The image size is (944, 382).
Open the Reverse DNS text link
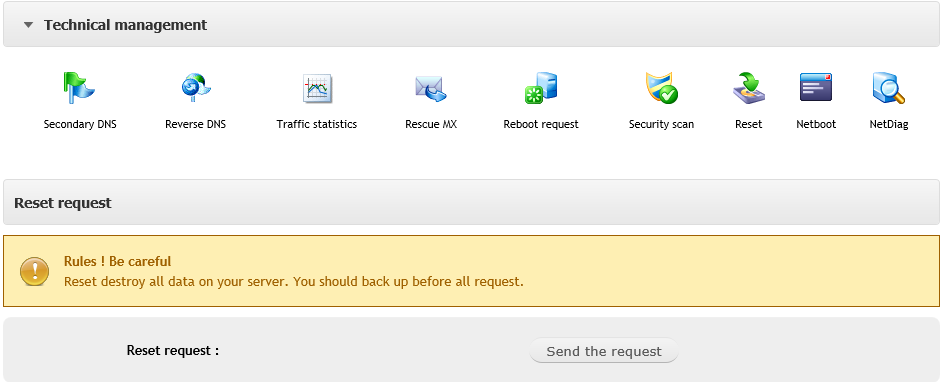pos(196,125)
